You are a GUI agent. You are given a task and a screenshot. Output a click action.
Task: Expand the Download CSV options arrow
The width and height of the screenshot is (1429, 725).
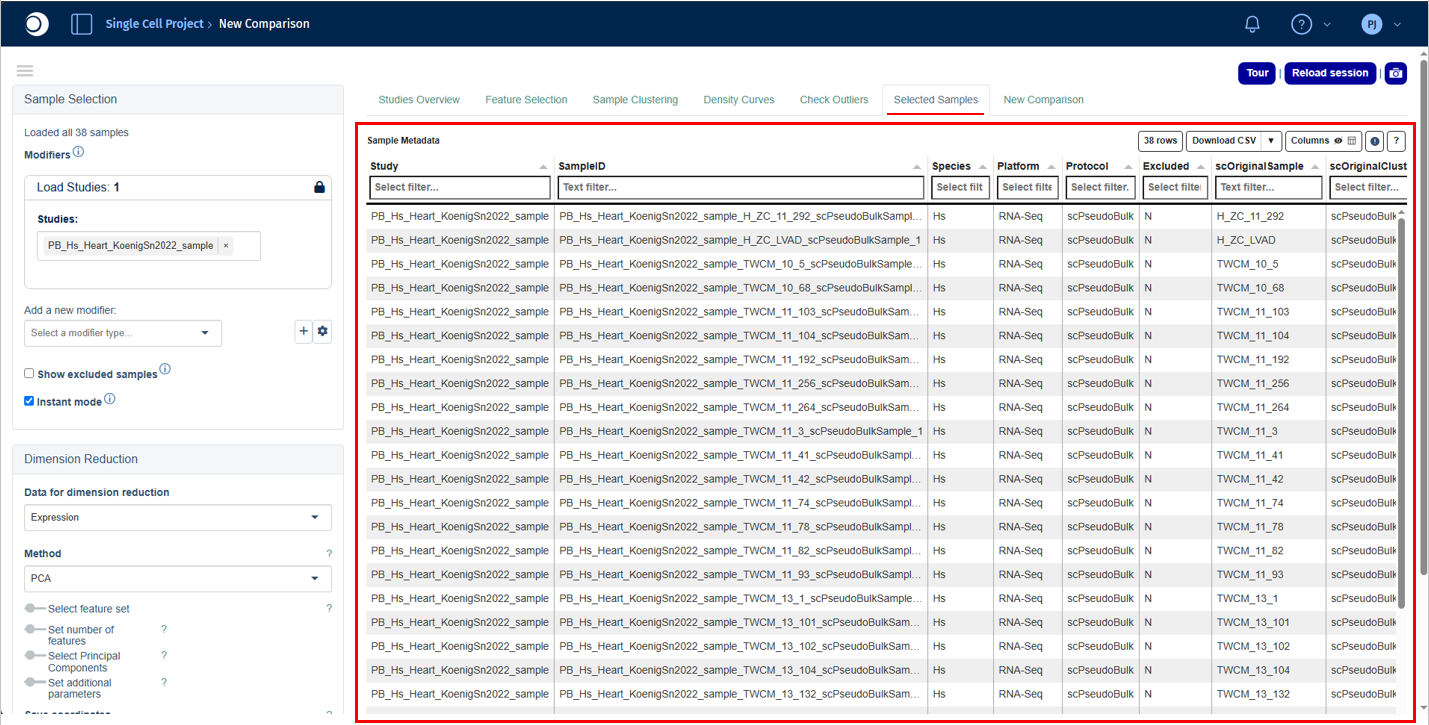tap(1271, 141)
